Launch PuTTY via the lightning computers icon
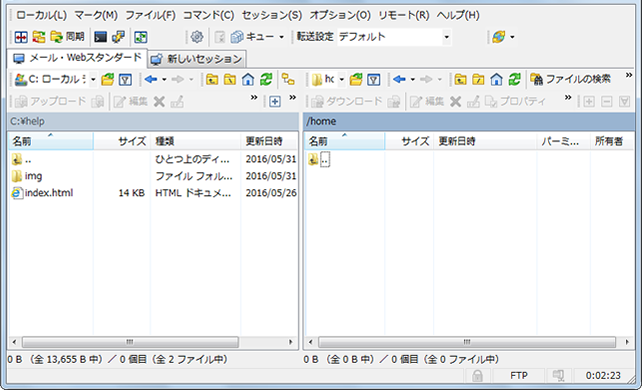642x390 pixels. click(x=118, y=37)
